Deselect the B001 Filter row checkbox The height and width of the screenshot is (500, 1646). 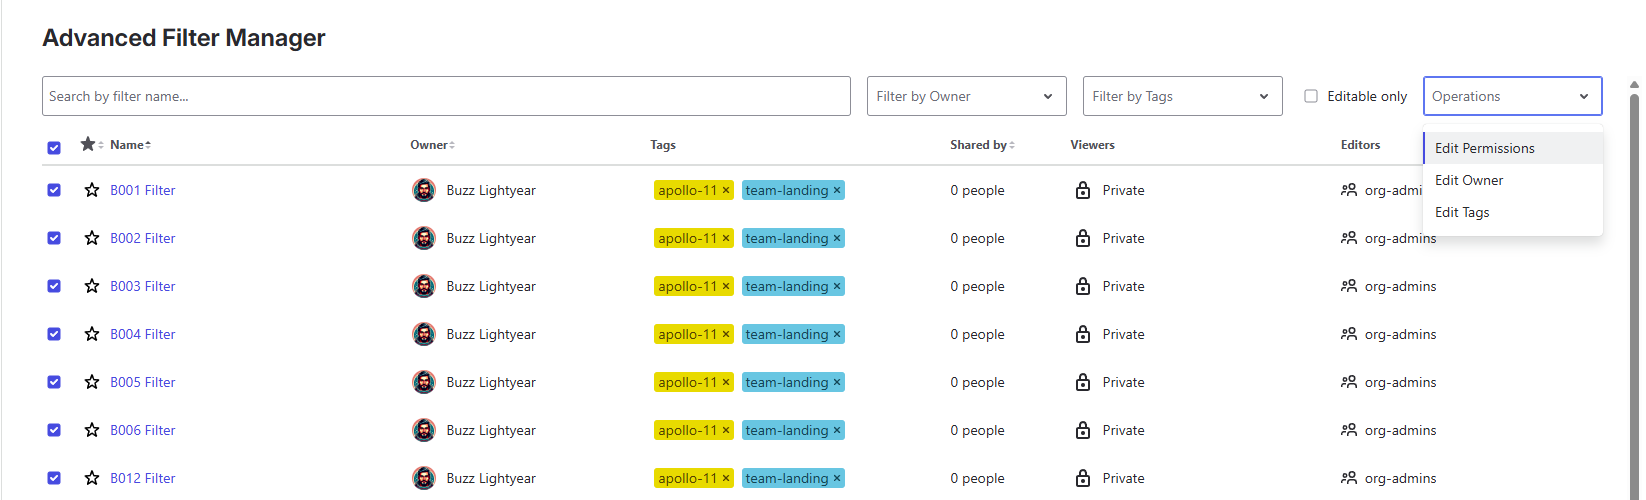point(54,190)
